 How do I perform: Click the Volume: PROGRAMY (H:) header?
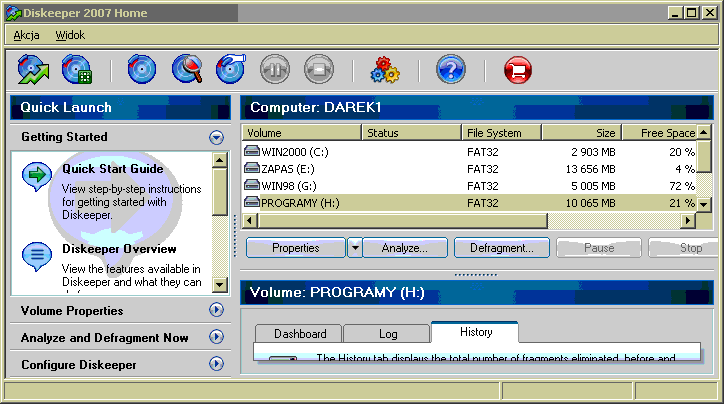477,292
